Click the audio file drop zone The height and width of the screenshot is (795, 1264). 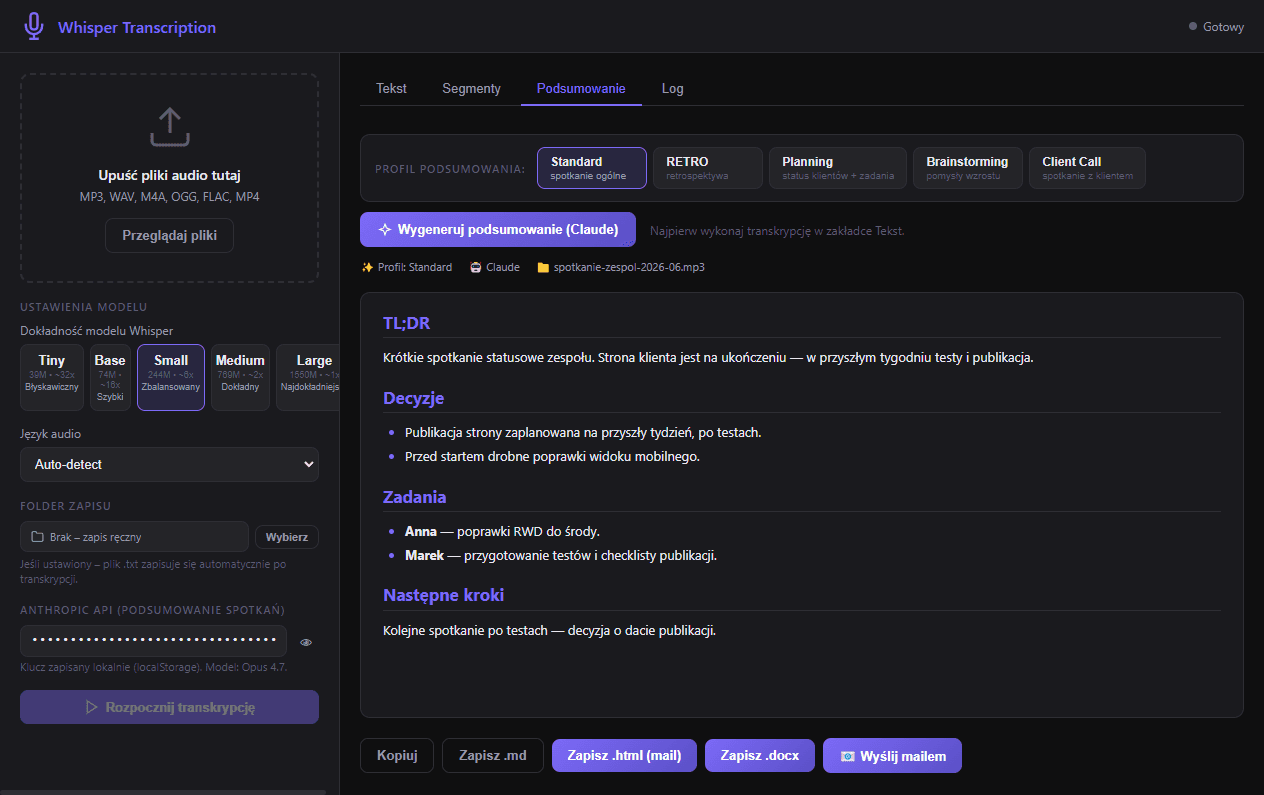(x=169, y=177)
